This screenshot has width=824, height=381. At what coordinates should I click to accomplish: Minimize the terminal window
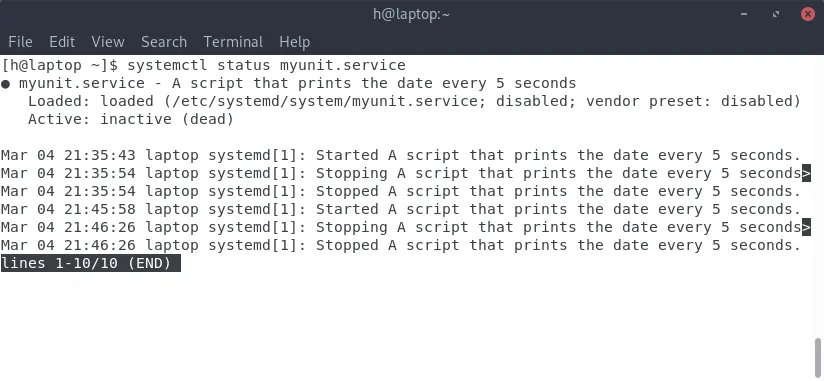[744, 14]
